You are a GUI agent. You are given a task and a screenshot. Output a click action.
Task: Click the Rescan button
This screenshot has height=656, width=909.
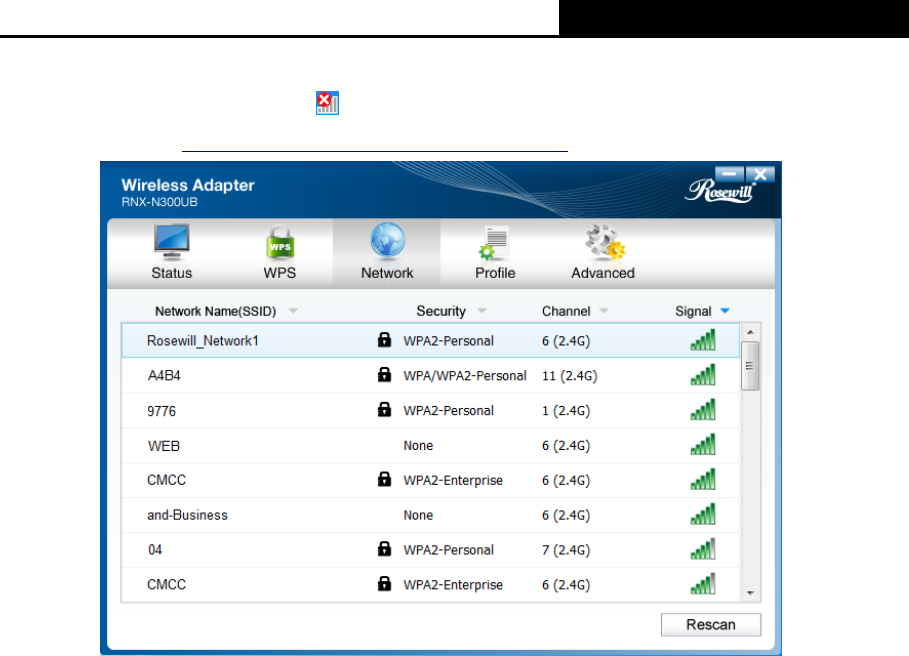(711, 625)
